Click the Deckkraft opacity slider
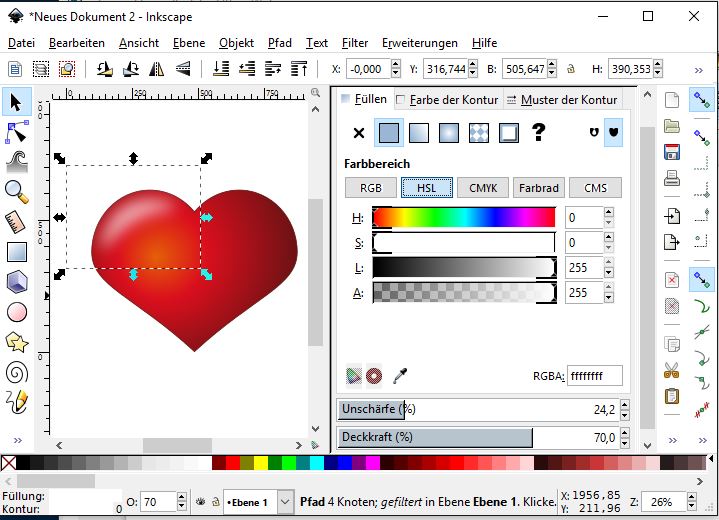This screenshot has height=520, width=719. pos(478,437)
